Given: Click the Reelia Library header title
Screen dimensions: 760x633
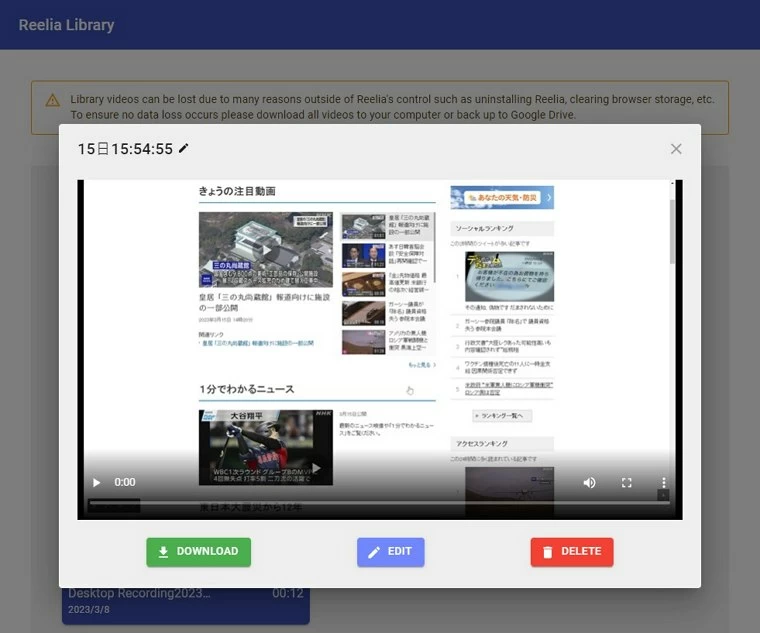Looking at the screenshot, I should pos(66,24).
